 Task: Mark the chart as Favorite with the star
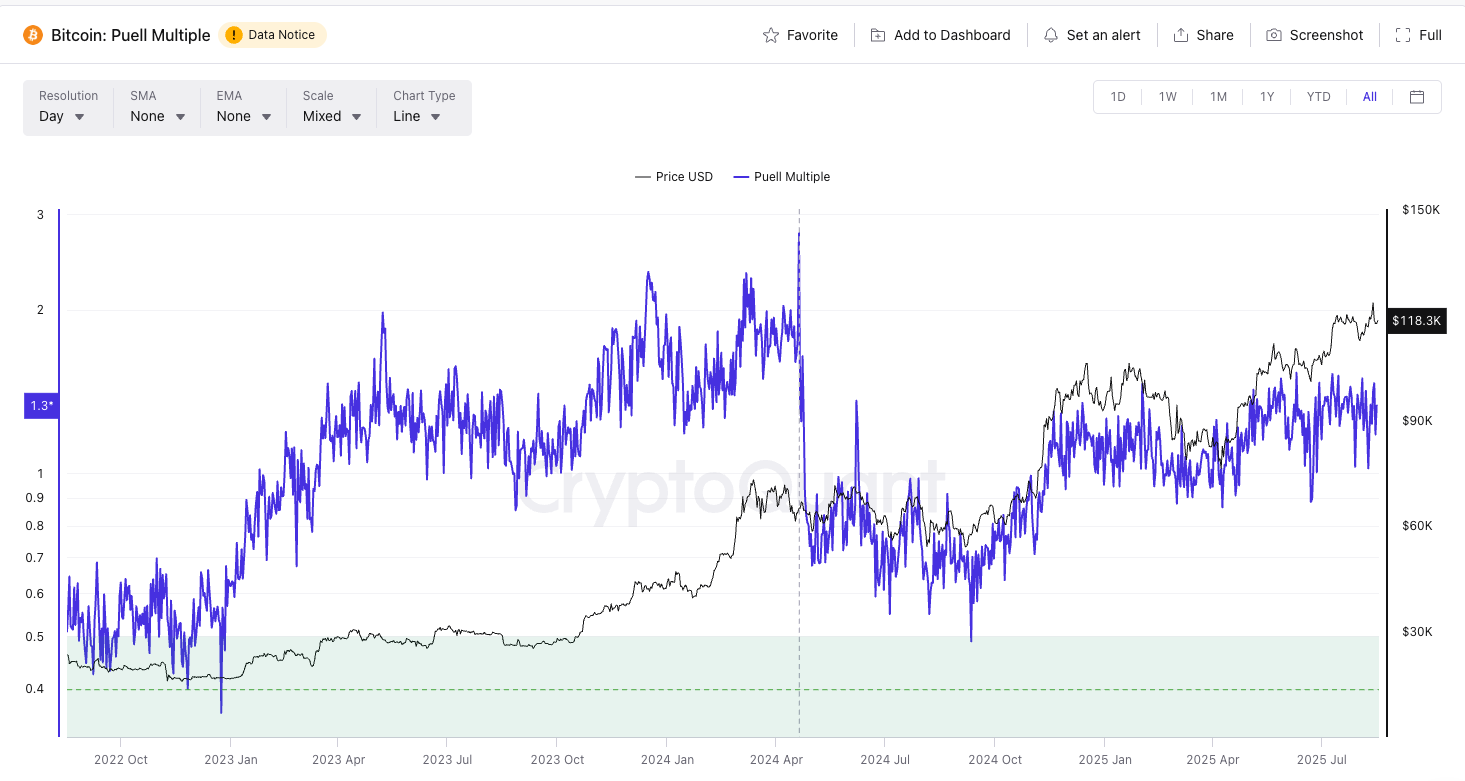click(800, 35)
